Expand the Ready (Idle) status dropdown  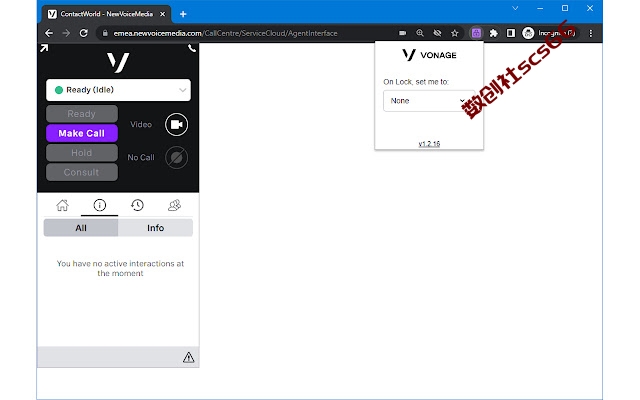coord(118,90)
